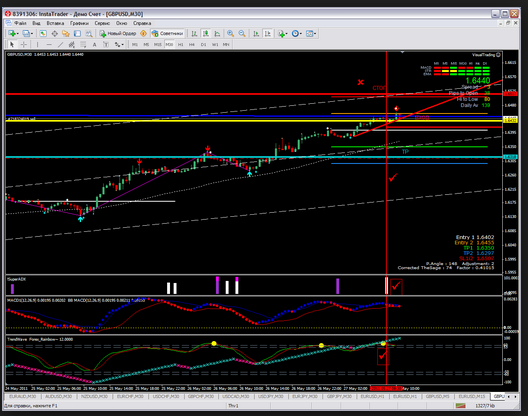Screen dimensions: 528x416
Task: Expand the indicators dropdown arrow
Action: tap(287, 34)
